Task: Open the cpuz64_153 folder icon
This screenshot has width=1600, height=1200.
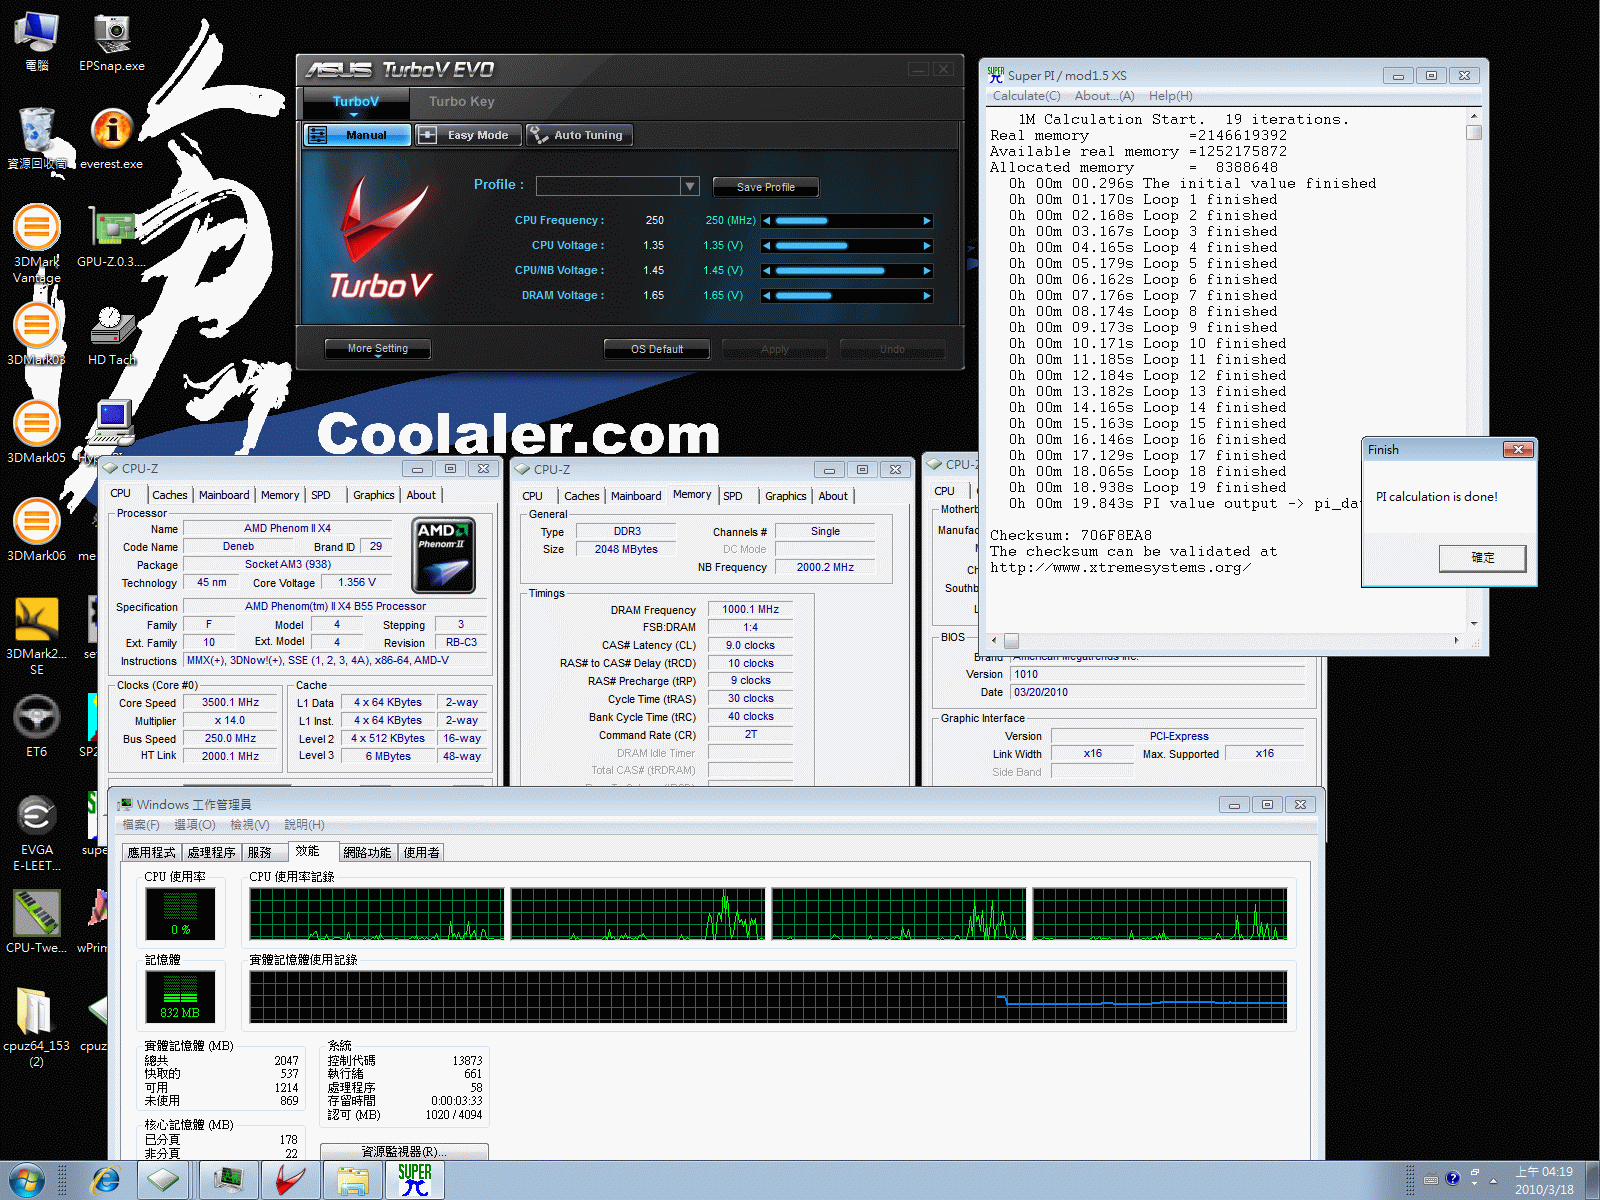Action: pos(37,1026)
